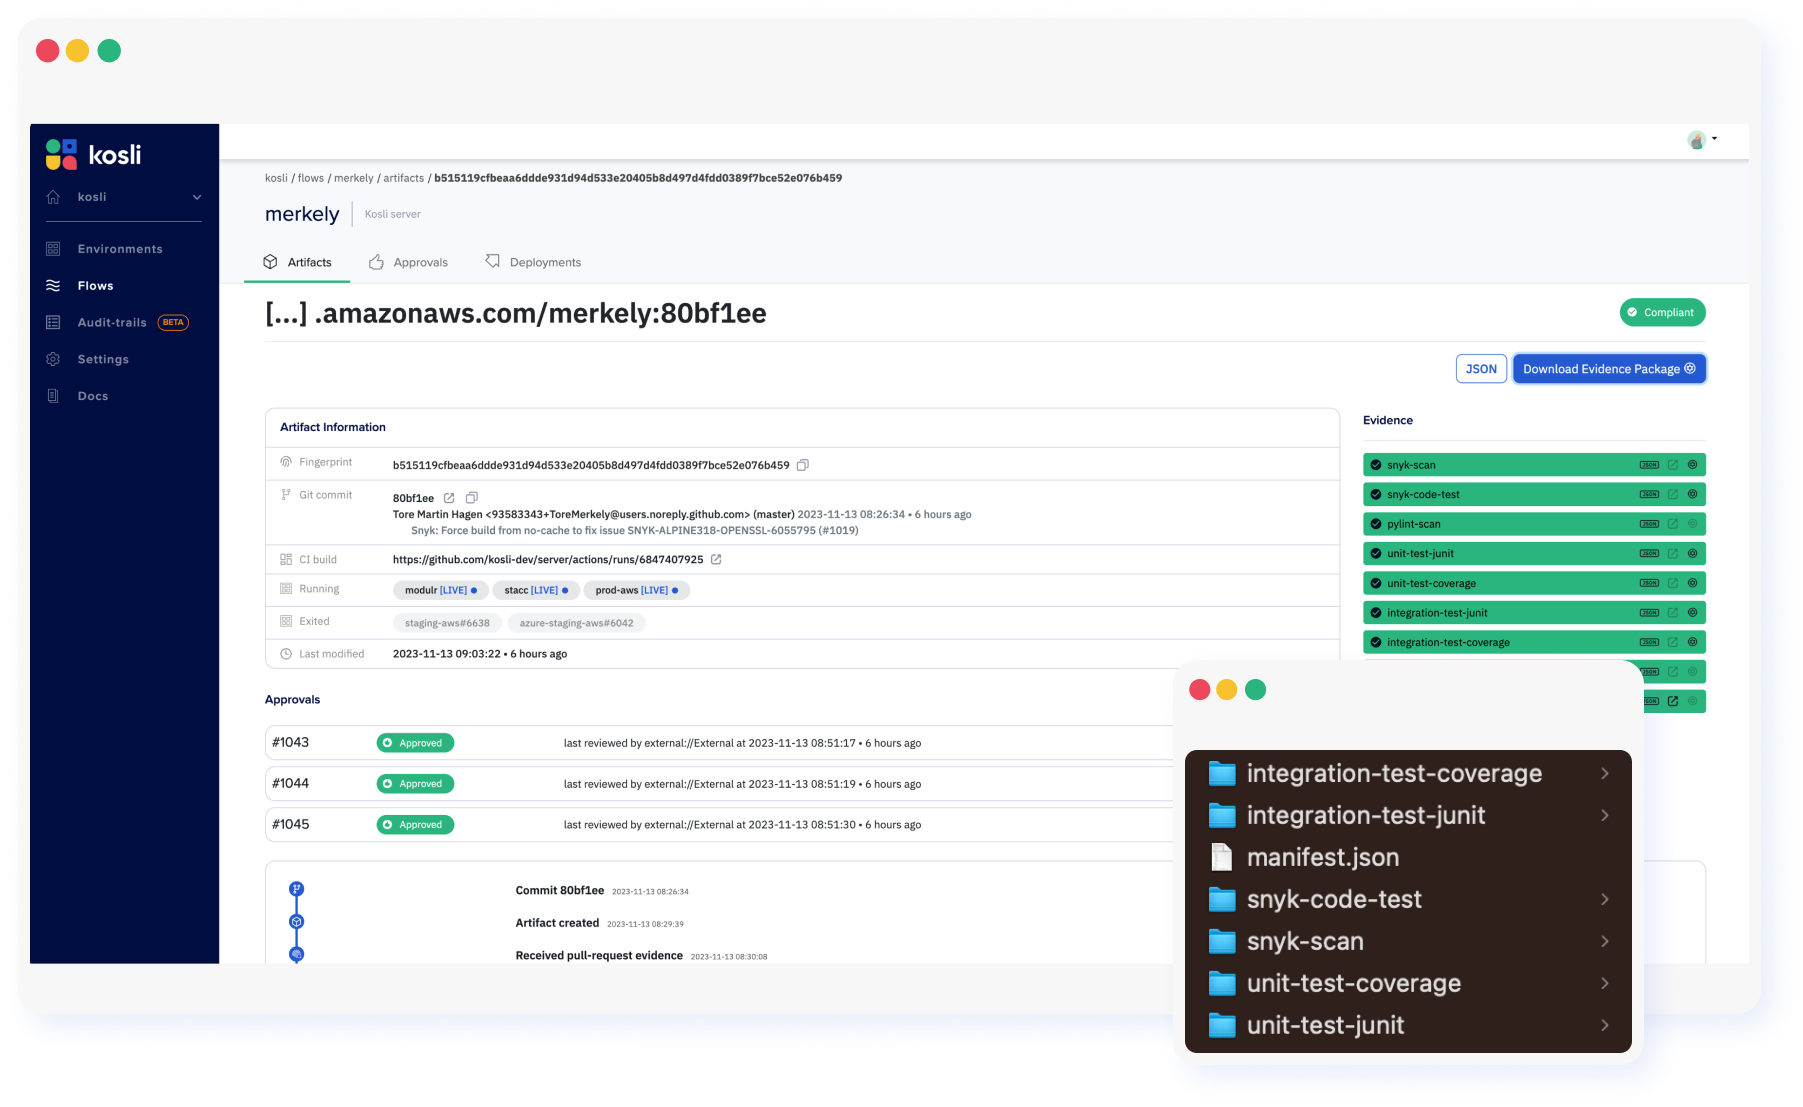Open external link for pylint-scan evidence
Image resolution: width=1803 pixels, height=1107 pixels.
click(1673, 524)
